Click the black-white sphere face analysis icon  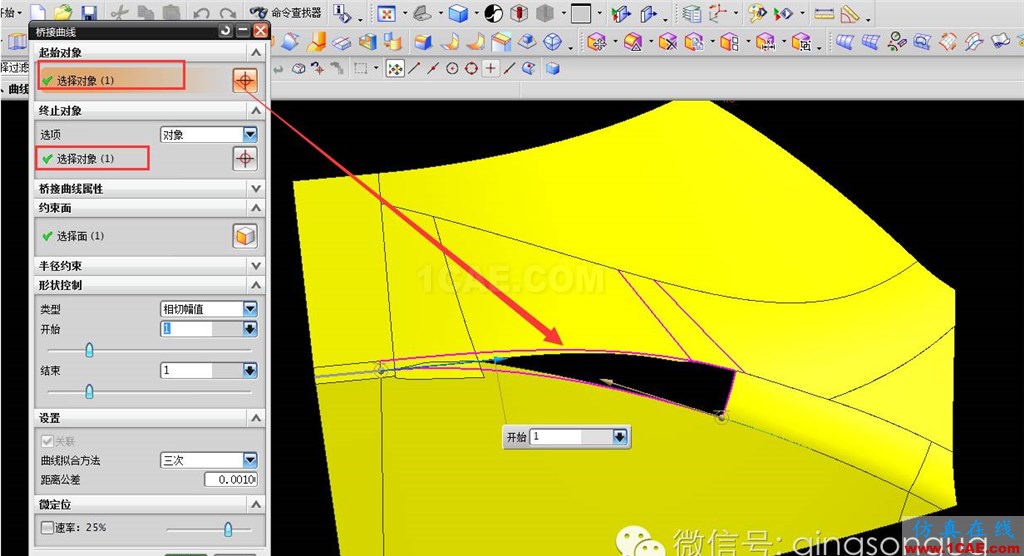pyautogui.click(x=494, y=13)
